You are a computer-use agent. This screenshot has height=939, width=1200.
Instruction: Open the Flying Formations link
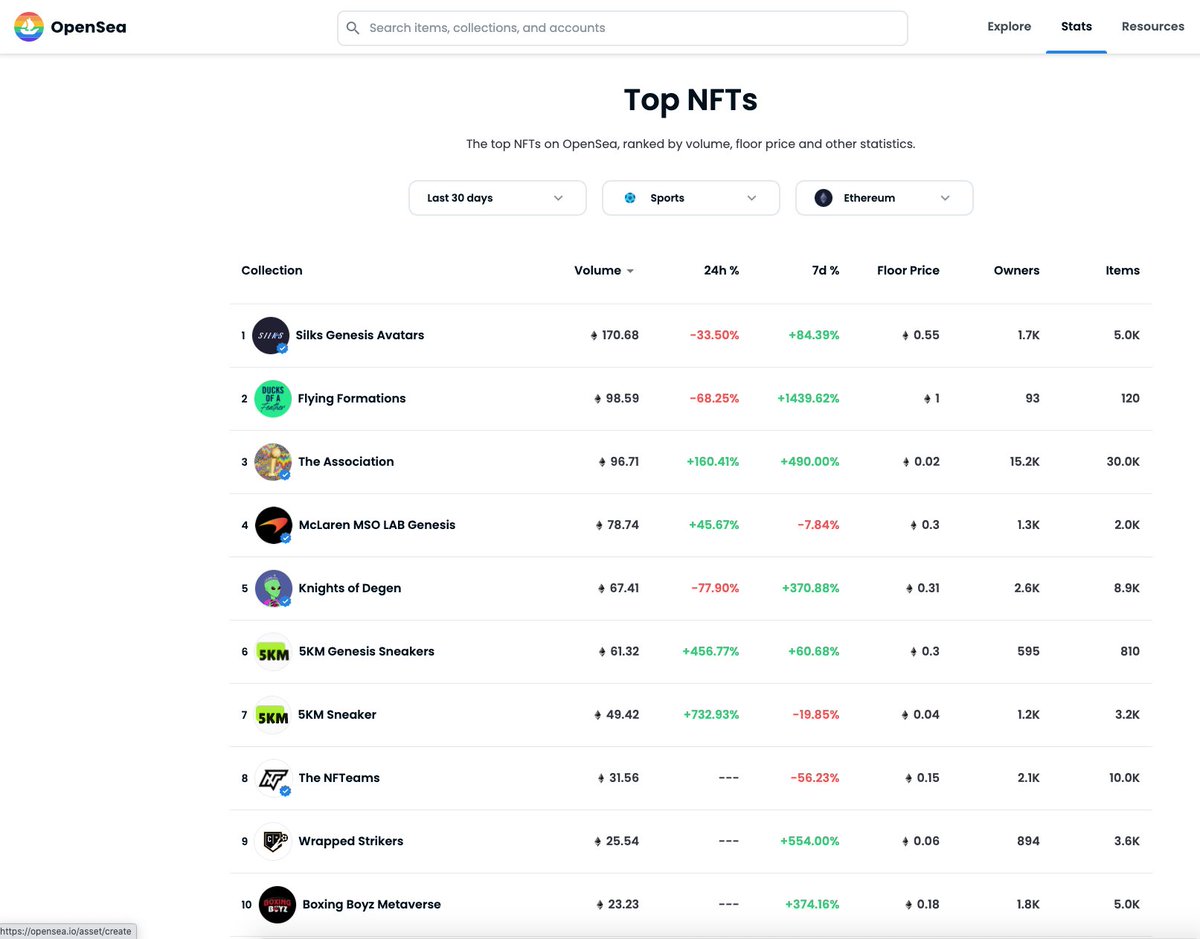[x=352, y=398]
